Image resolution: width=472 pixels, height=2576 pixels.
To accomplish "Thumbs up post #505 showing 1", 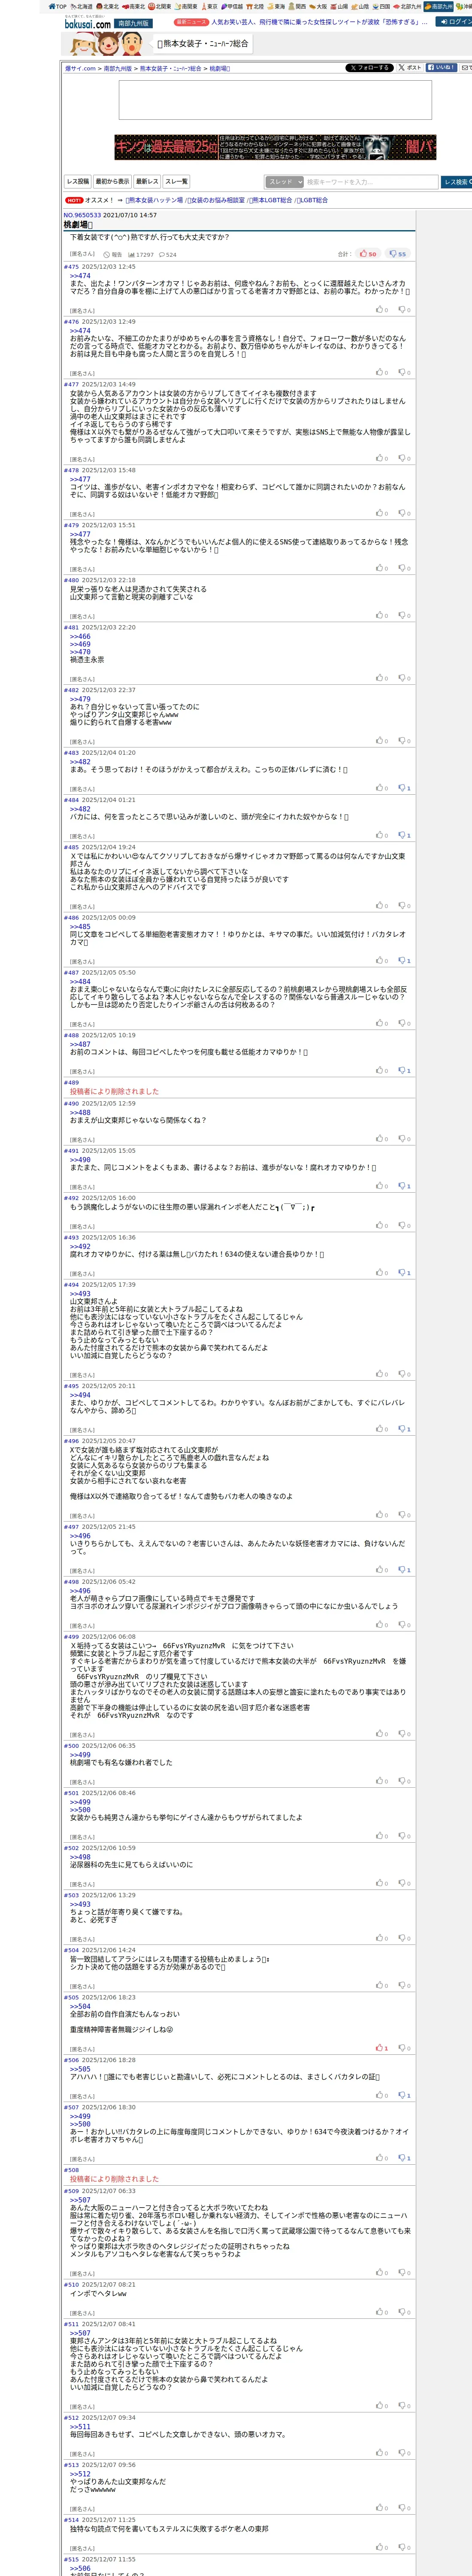I will (x=381, y=2048).
